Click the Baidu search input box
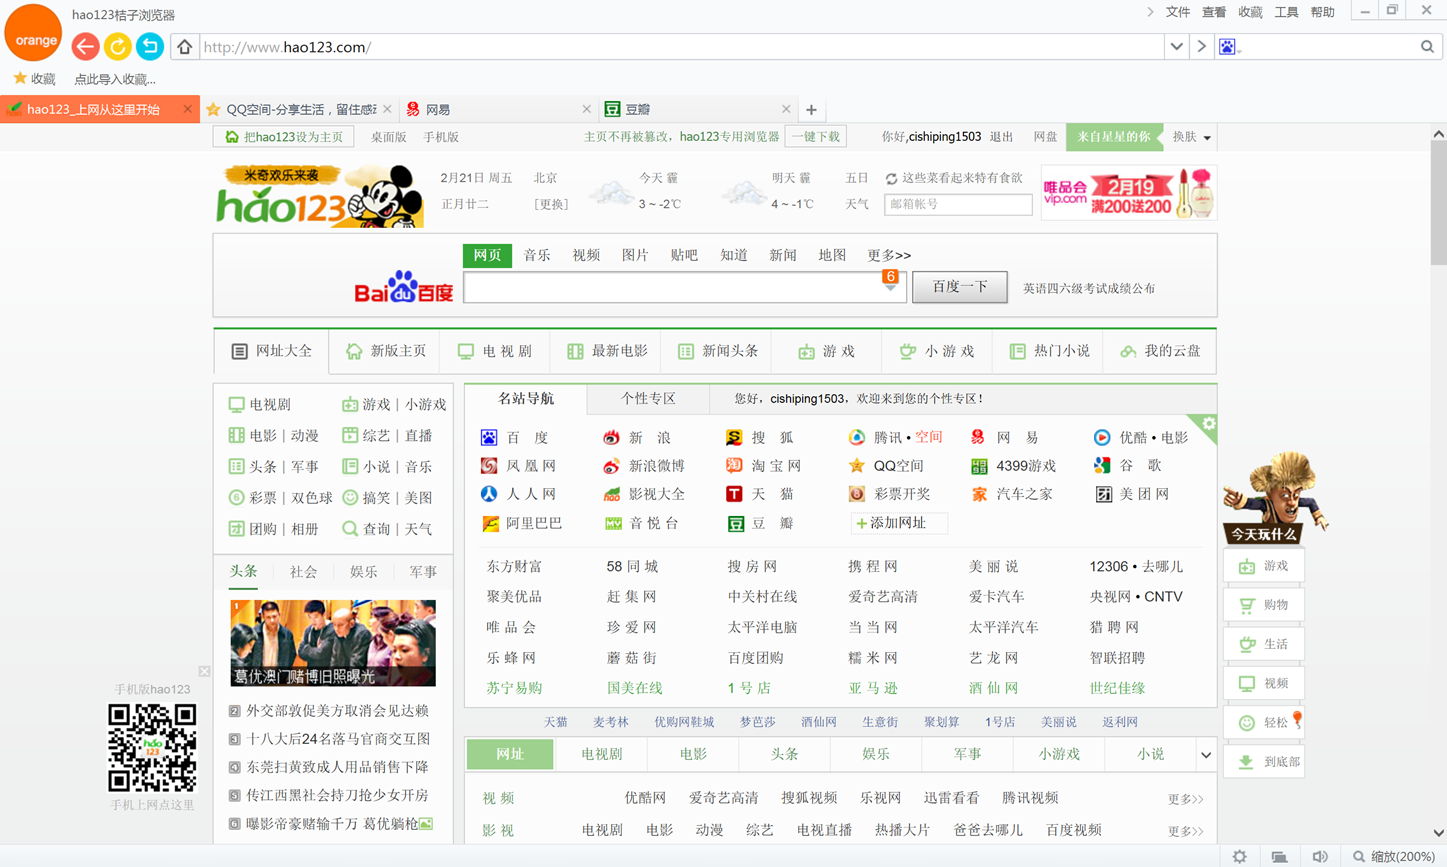 pyautogui.click(x=670, y=288)
